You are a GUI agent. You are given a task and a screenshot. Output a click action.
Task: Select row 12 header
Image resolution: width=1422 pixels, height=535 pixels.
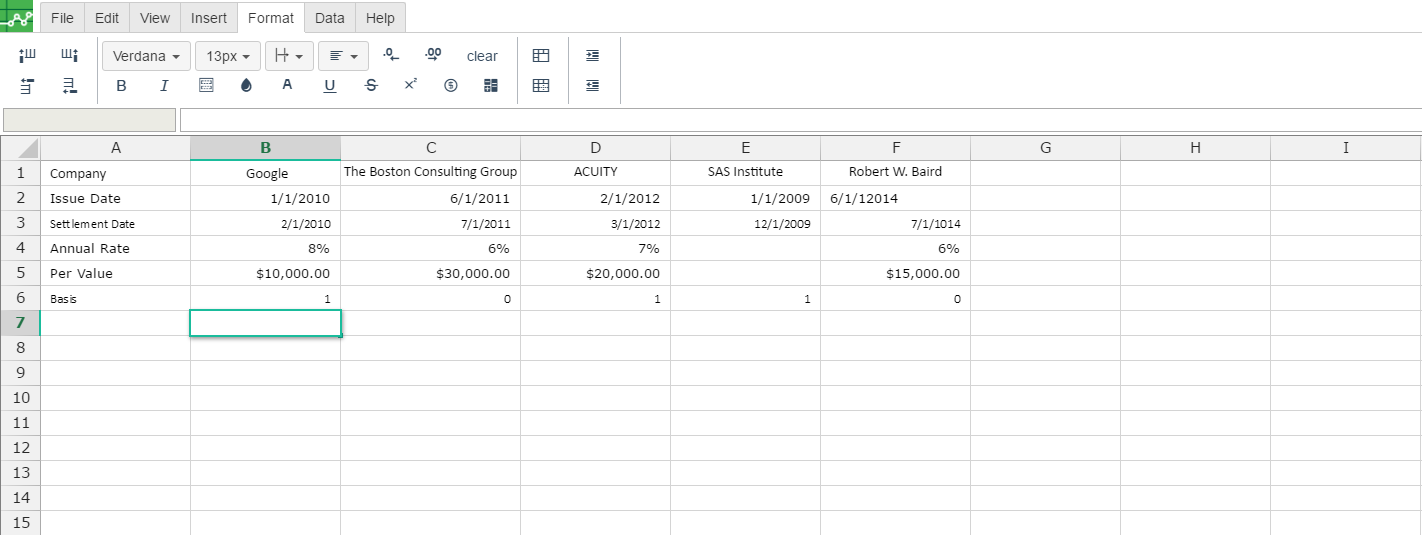click(21, 448)
